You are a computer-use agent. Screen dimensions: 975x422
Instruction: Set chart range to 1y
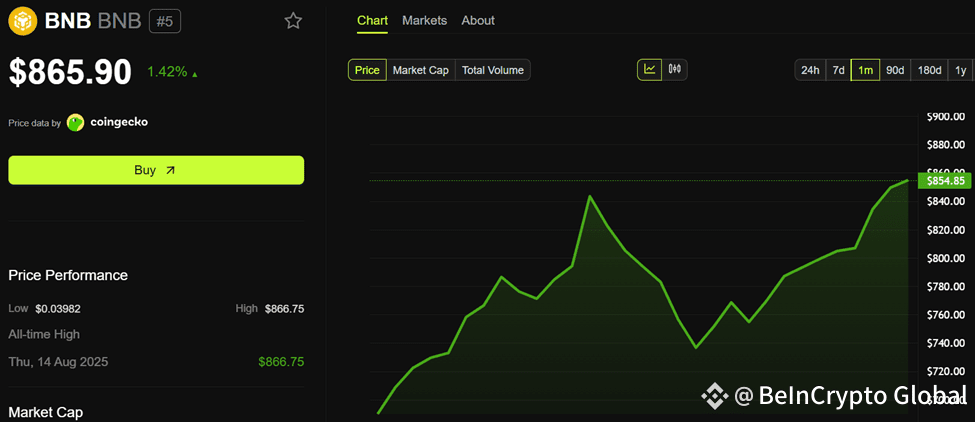pos(961,70)
